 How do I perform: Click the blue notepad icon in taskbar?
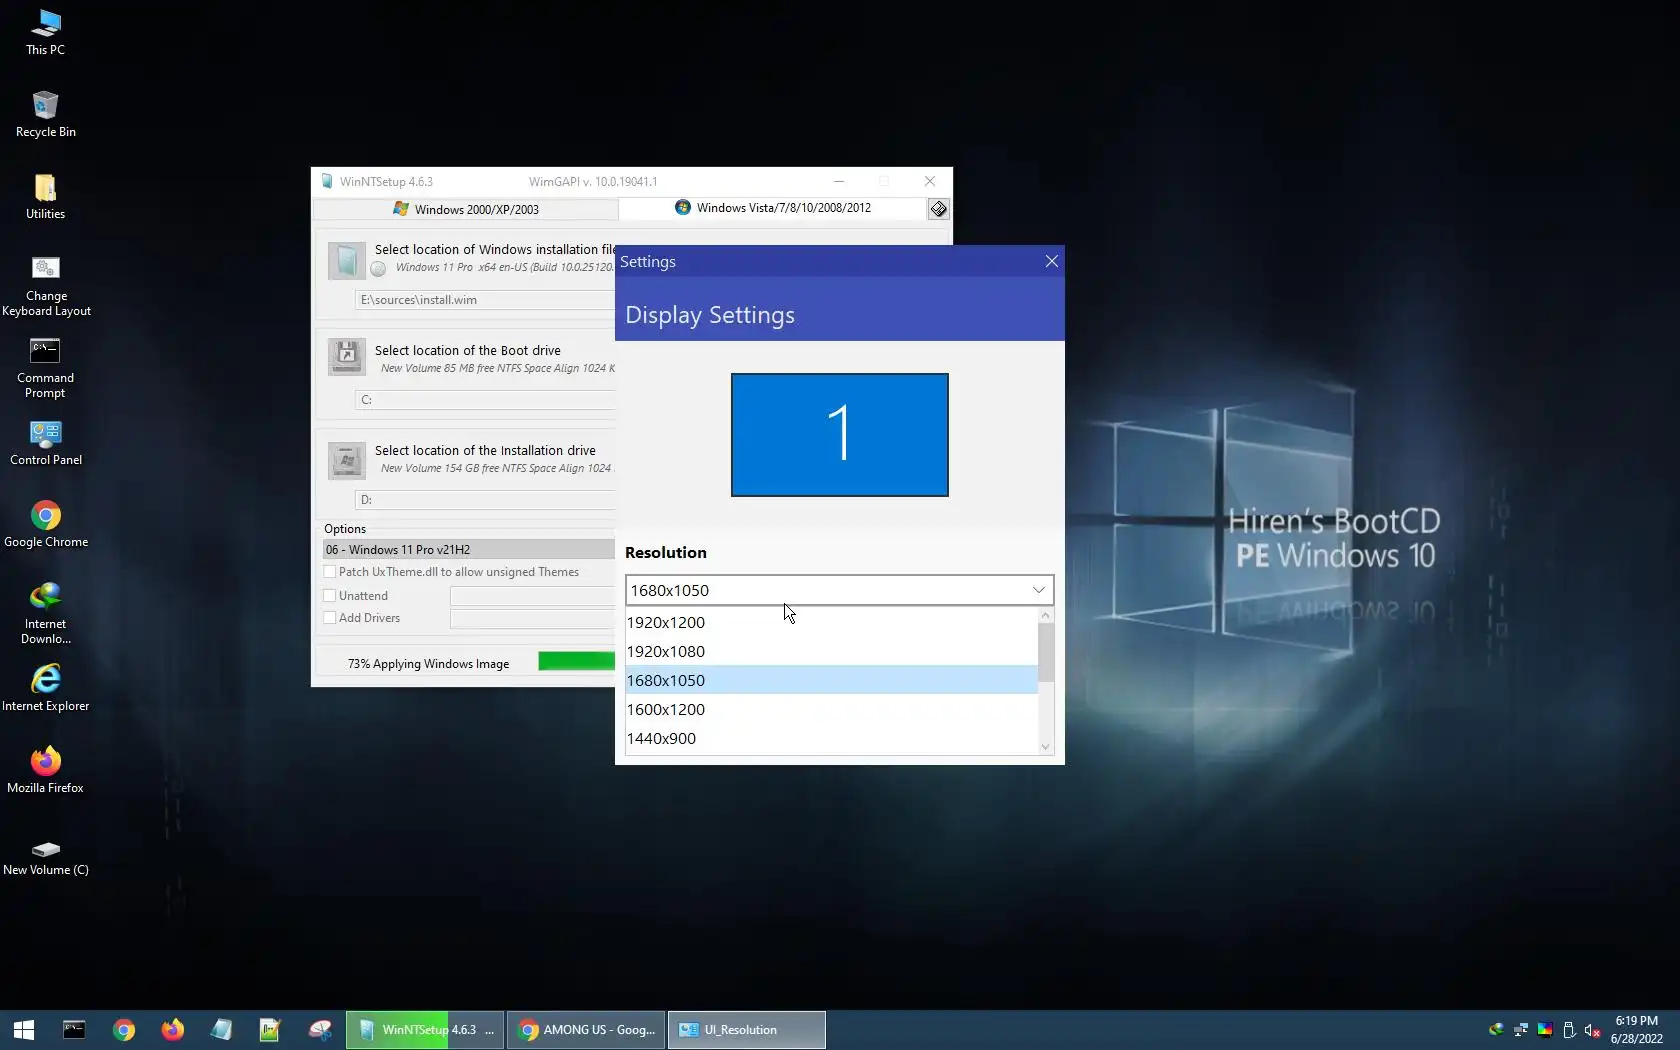click(x=222, y=1030)
